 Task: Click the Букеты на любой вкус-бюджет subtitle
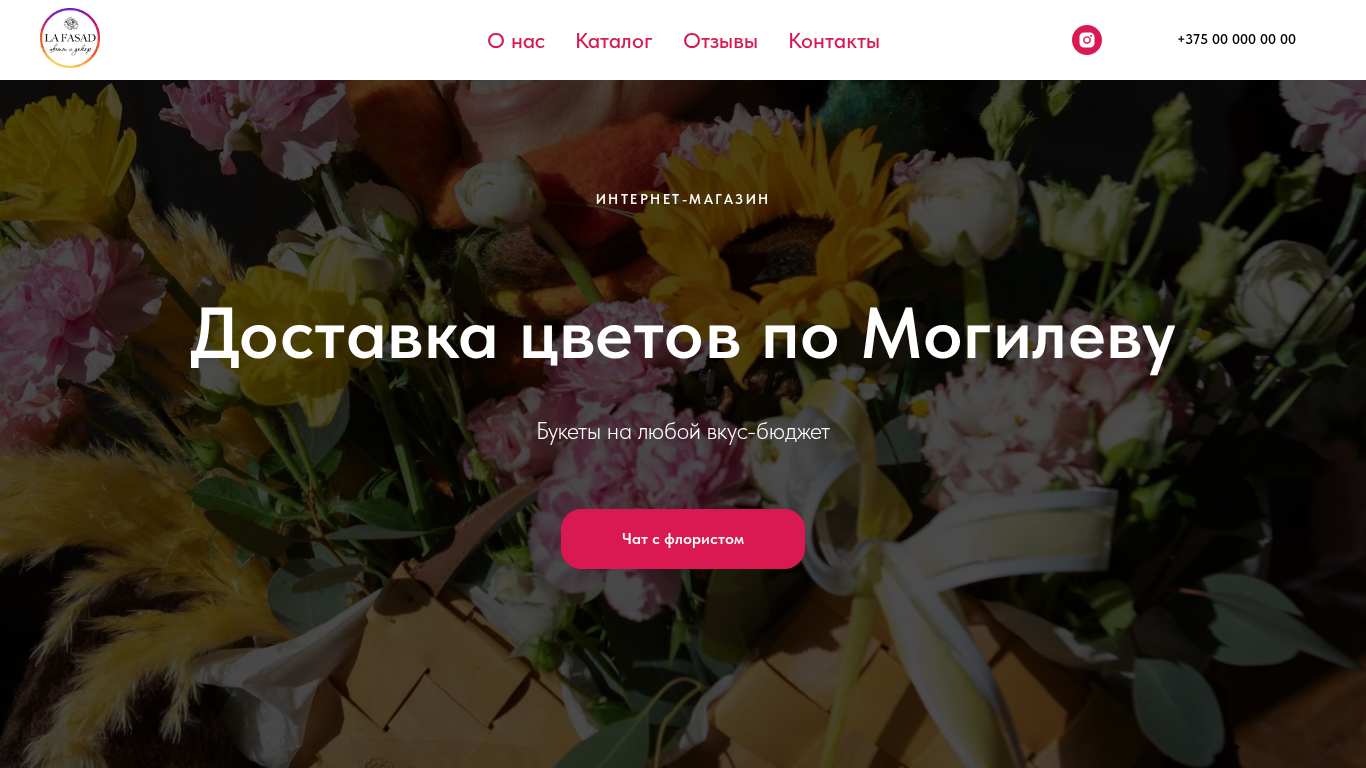point(683,432)
